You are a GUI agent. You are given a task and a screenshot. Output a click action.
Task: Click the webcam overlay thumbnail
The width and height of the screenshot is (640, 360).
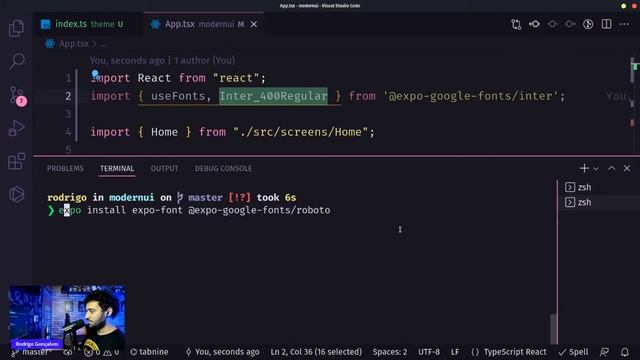click(67, 318)
